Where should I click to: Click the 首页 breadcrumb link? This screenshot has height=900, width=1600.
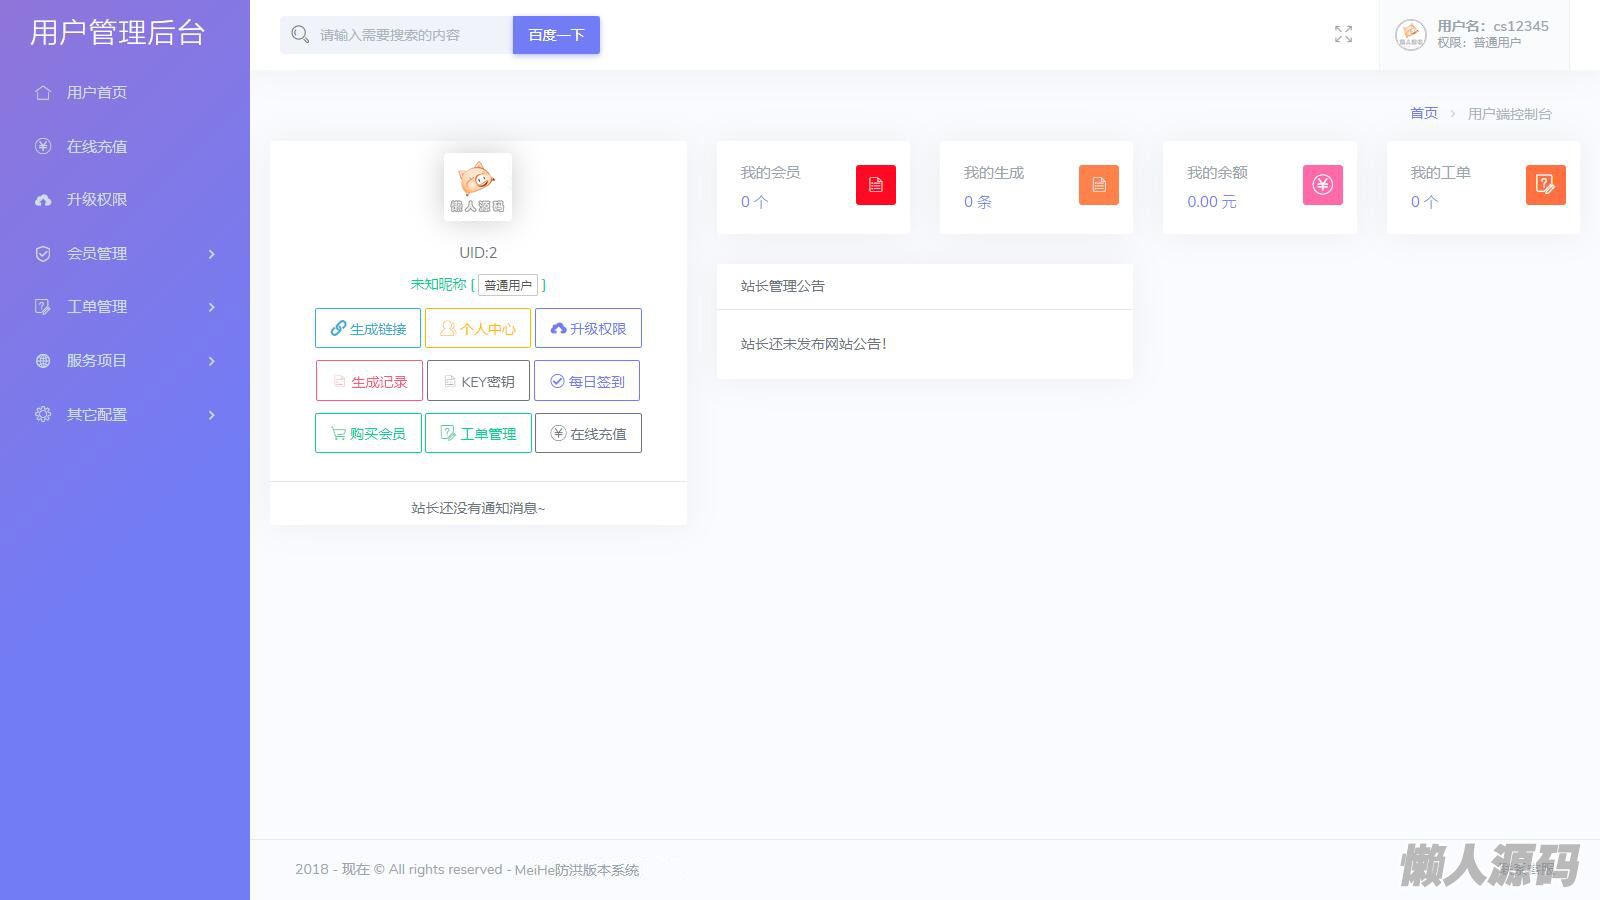click(x=1423, y=114)
